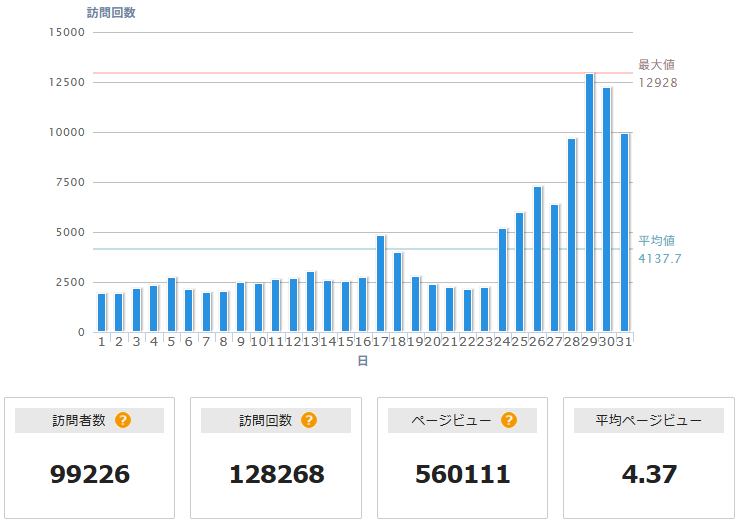Click the bar for day 28
741x523 pixels.
coord(571,236)
